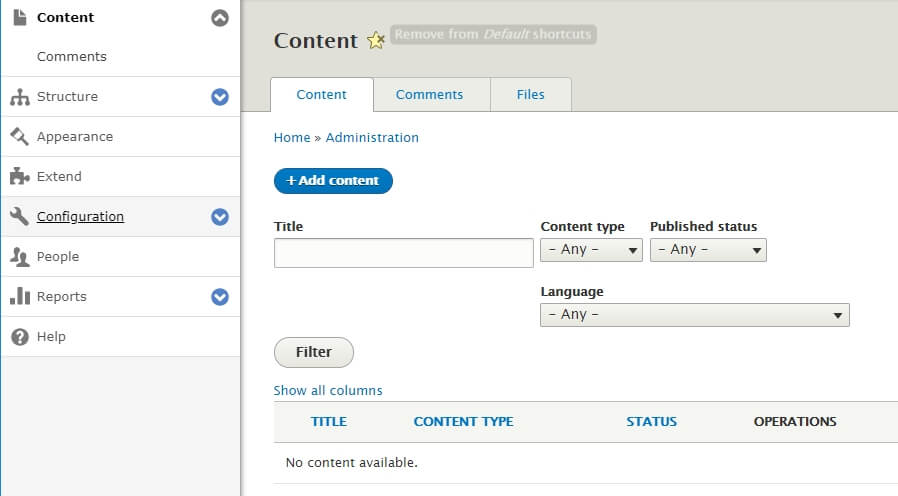Expand the Reports menu section
The image size is (898, 496).
[x=220, y=297]
